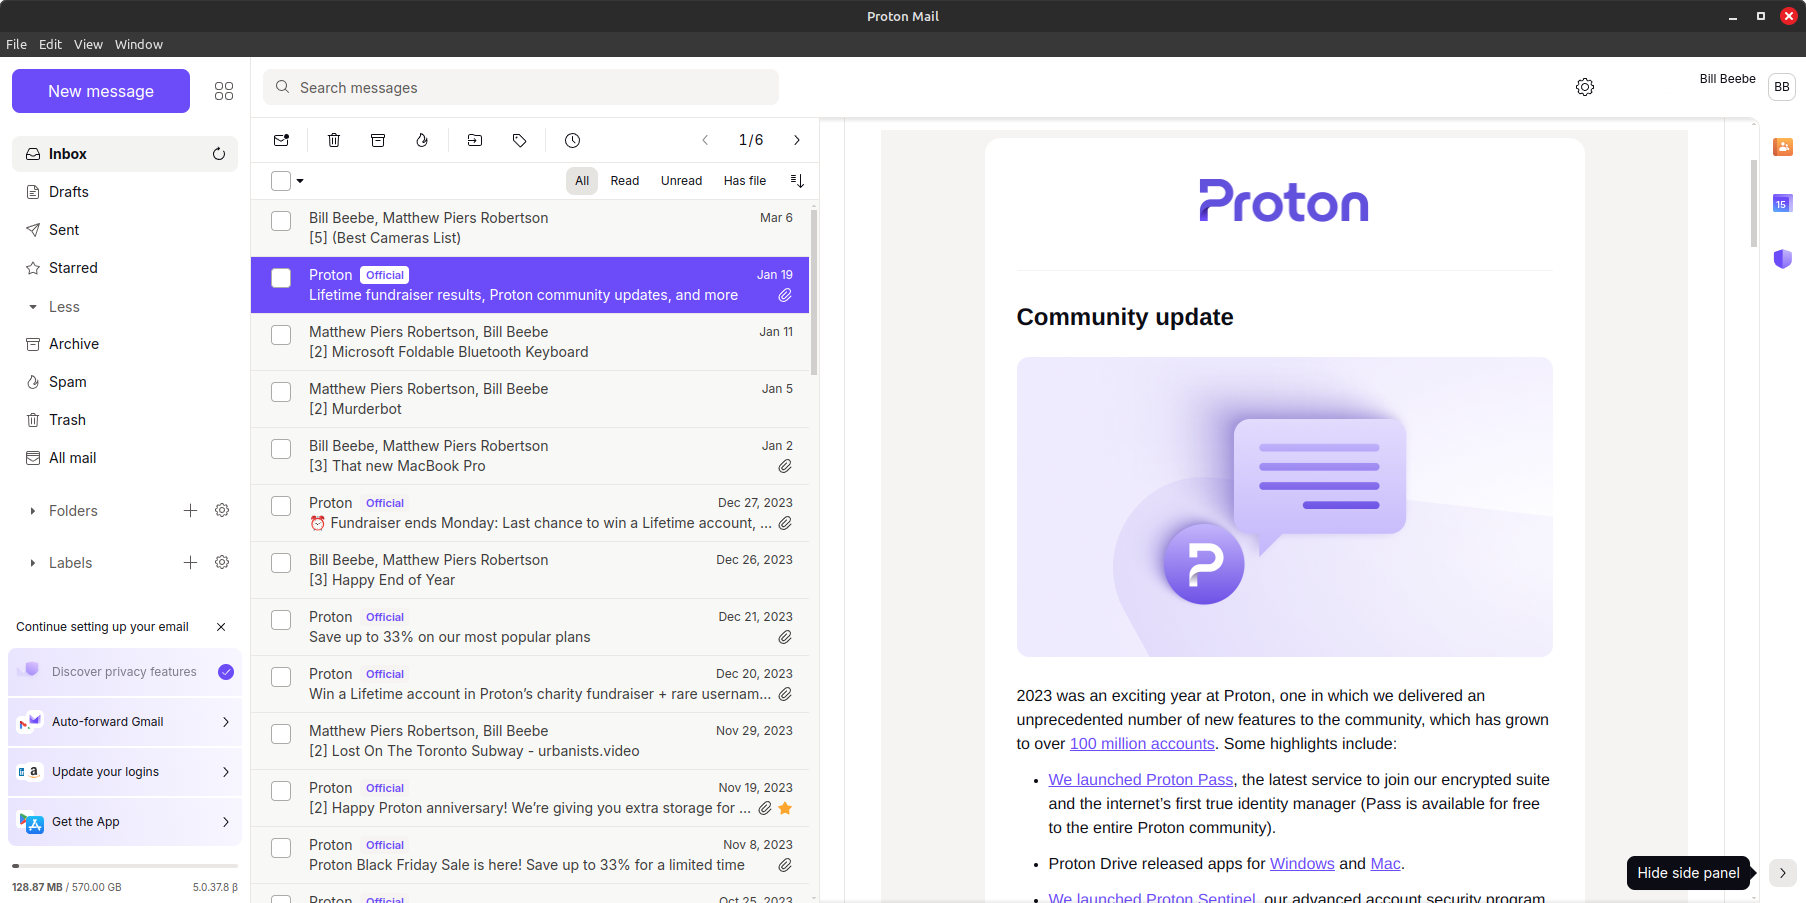Click the Search messages field
This screenshot has width=1806, height=903.
(x=521, y=87)
